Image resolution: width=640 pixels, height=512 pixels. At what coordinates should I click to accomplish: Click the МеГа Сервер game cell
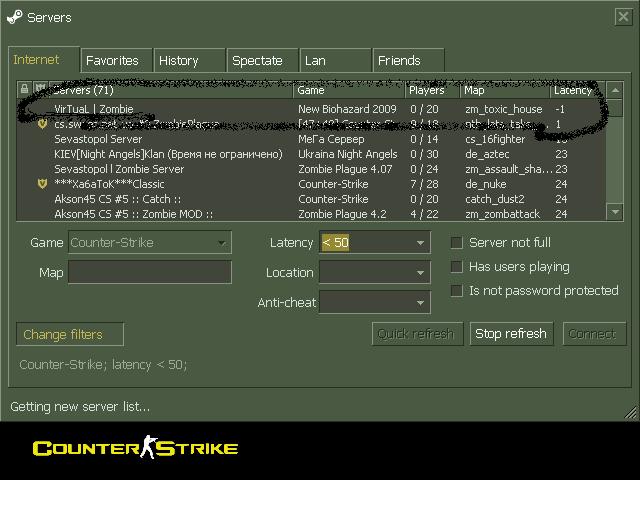tap(331, 139)
